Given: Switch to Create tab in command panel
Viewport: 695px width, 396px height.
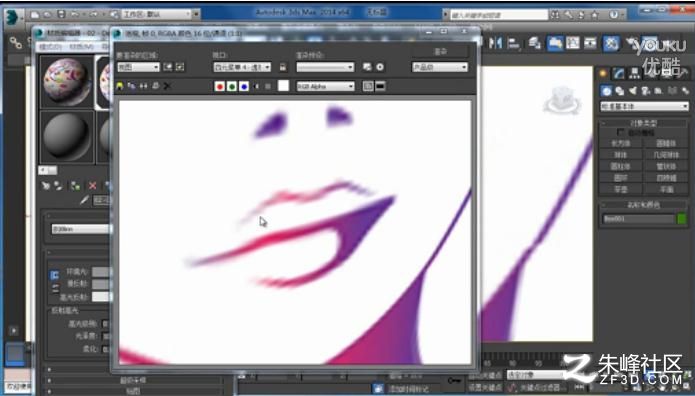Looking at the screenshot, I should click(603, 74).
